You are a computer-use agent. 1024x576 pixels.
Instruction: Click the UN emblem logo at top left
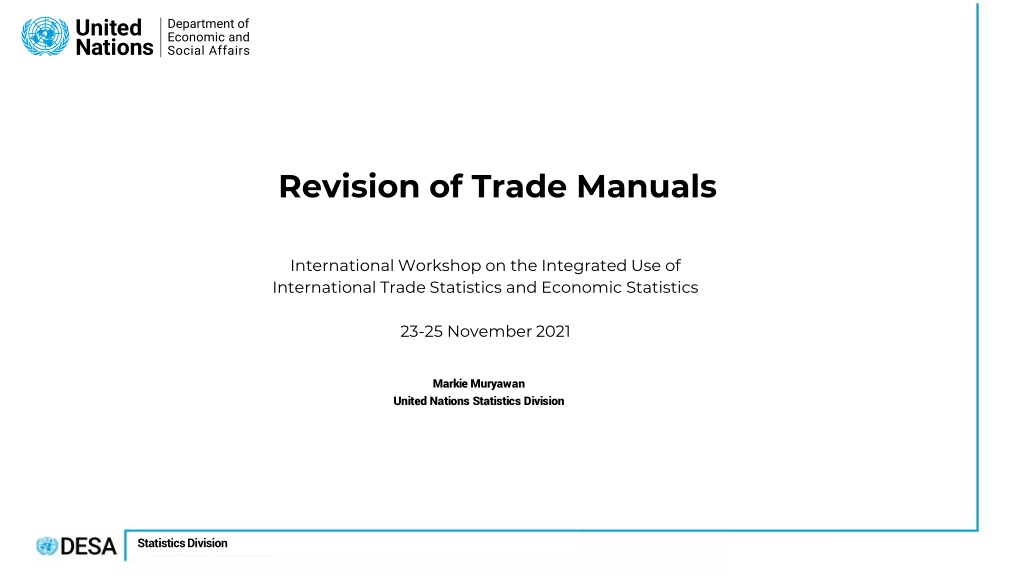click(45, 37)
